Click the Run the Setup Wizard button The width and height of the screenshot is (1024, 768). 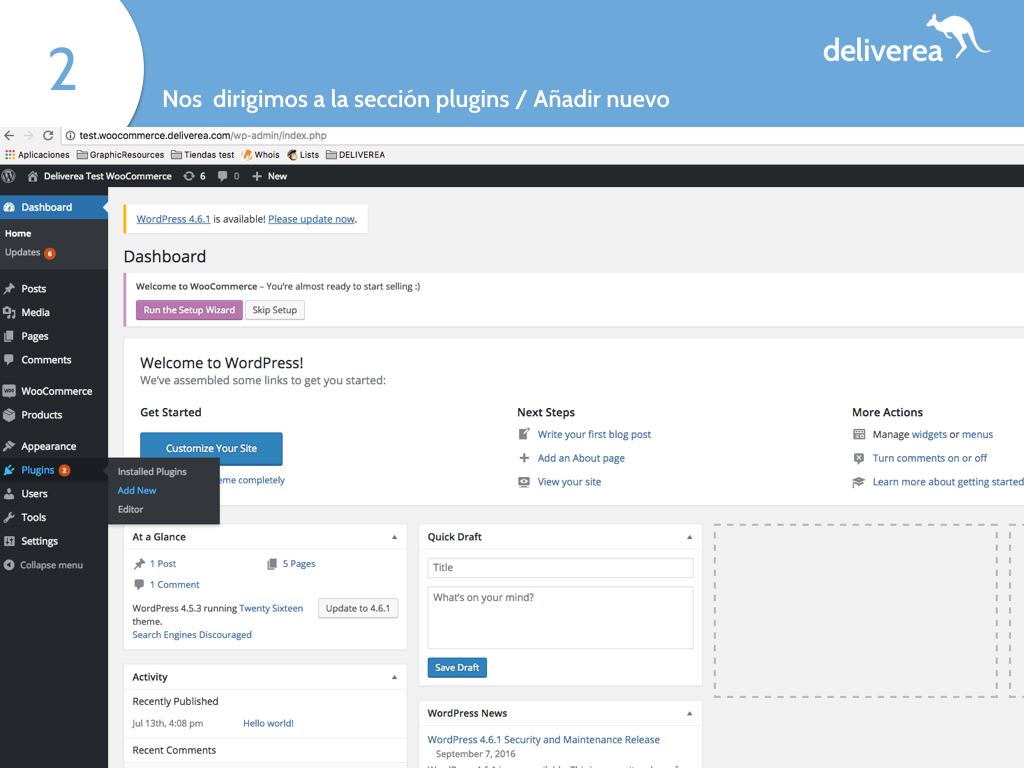189,310
